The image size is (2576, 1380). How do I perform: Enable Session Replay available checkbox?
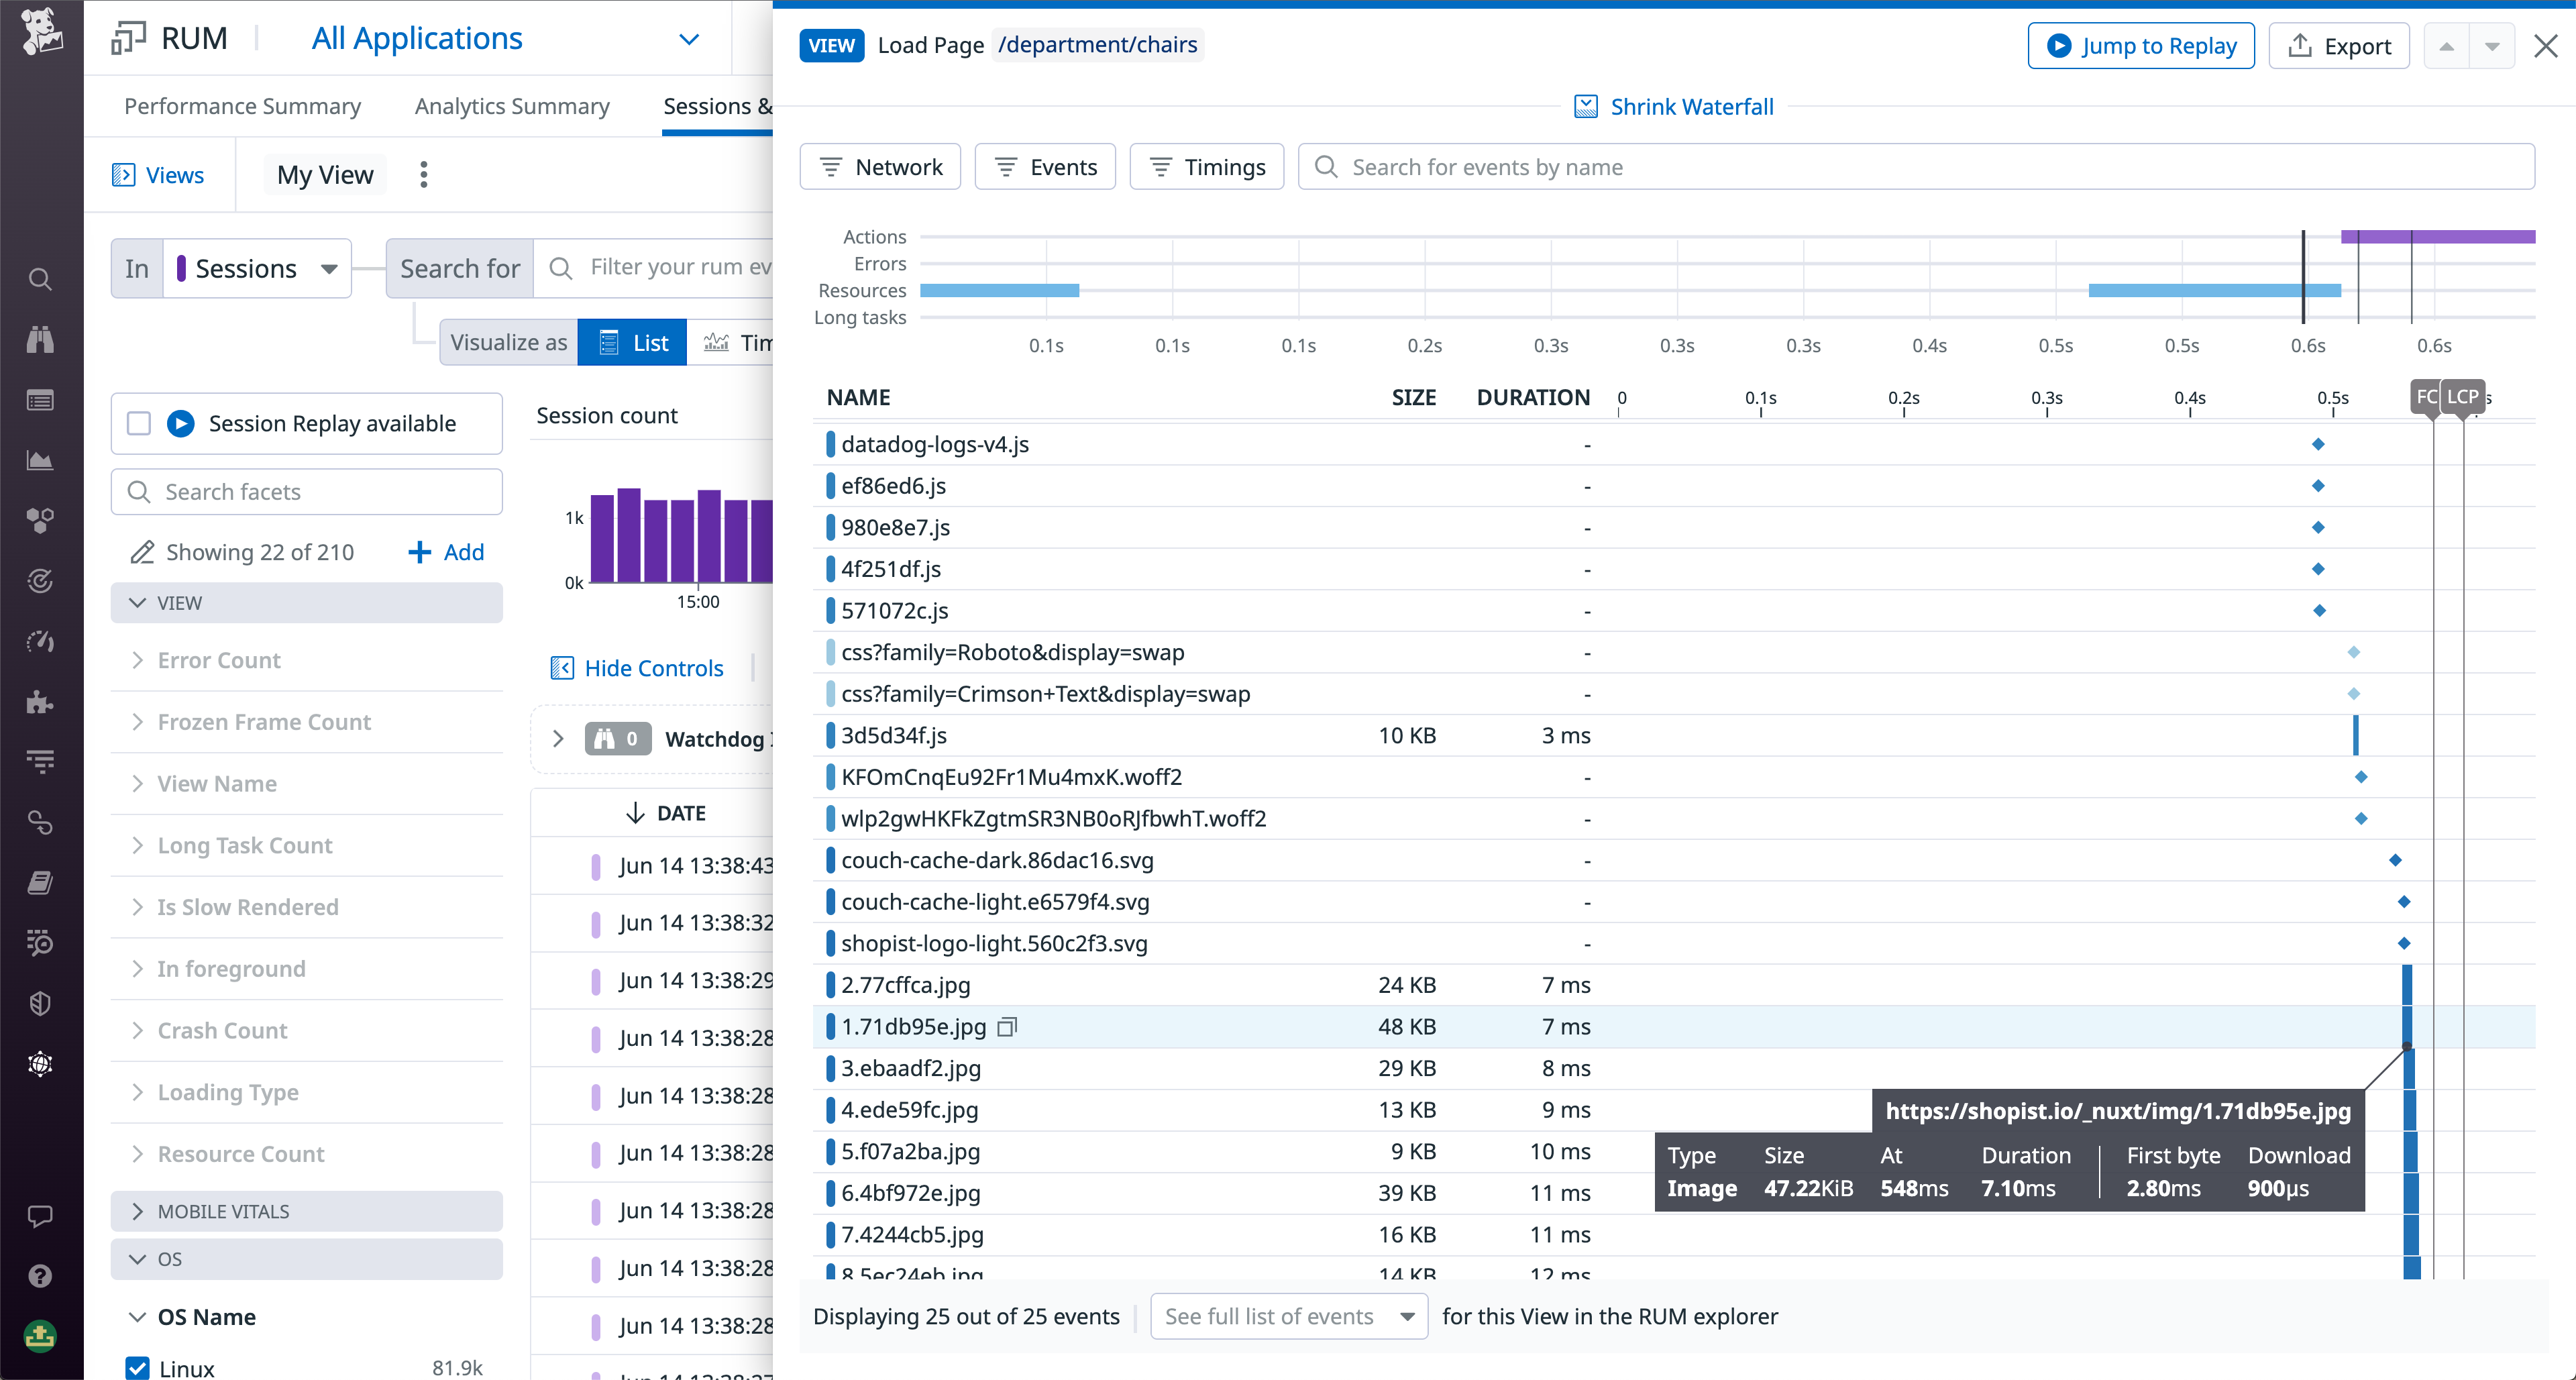139,424
